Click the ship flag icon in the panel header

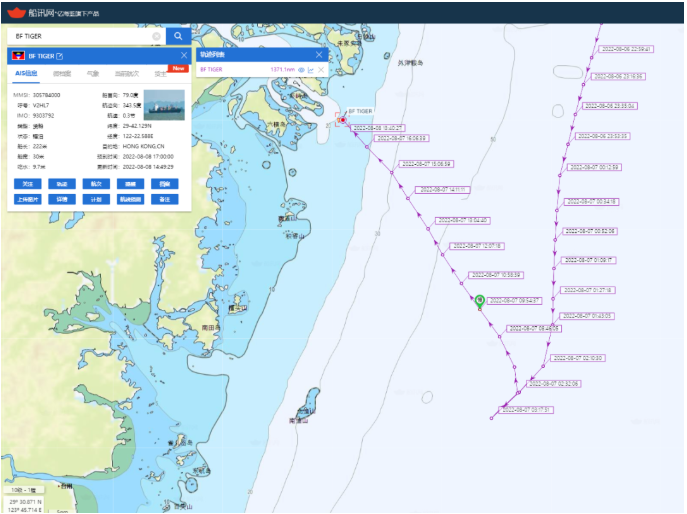pos(18,56)
